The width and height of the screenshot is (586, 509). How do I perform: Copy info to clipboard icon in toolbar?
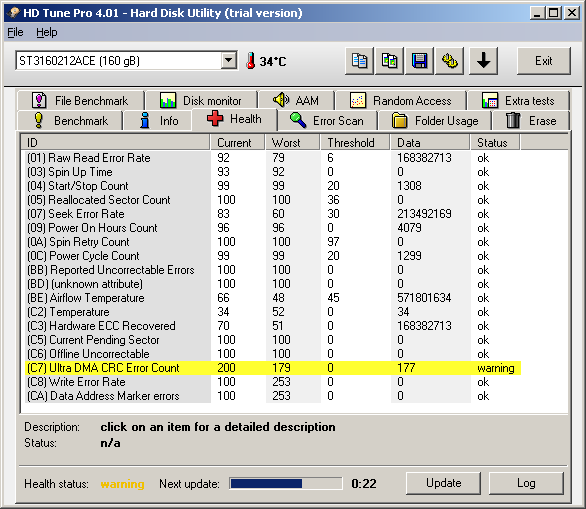point(359,61)
